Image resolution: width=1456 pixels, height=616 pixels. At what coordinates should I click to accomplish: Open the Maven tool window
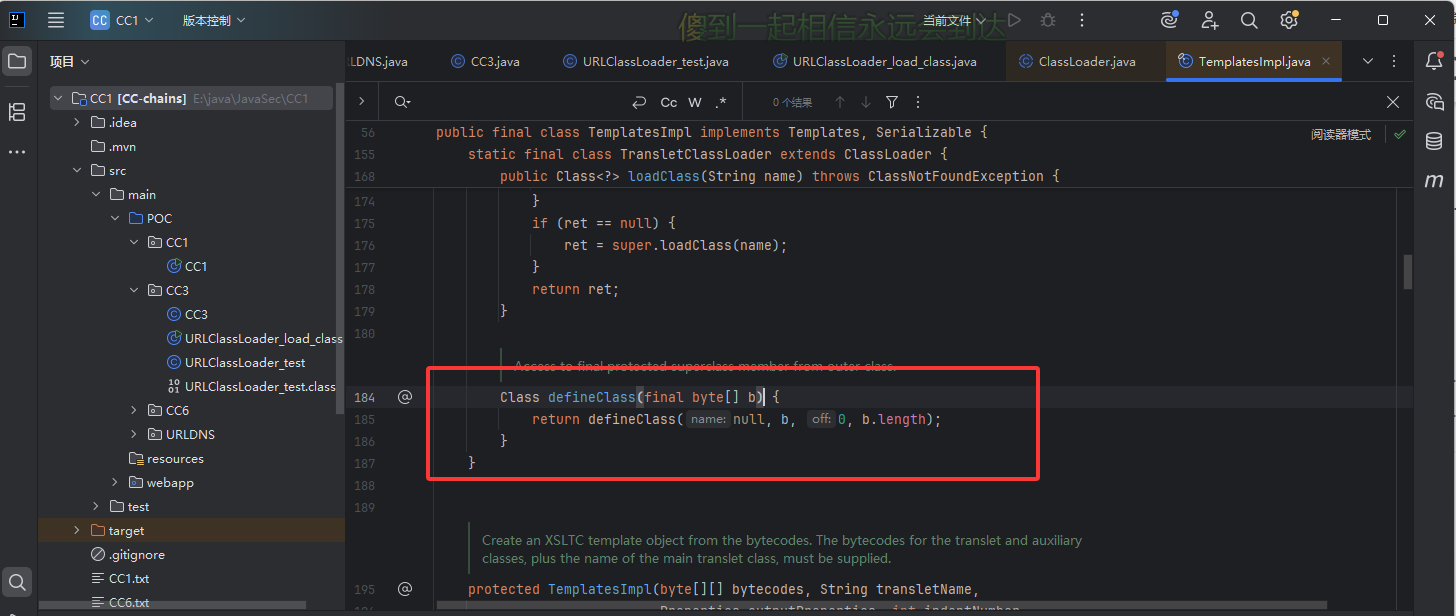tap(1434, 181)
